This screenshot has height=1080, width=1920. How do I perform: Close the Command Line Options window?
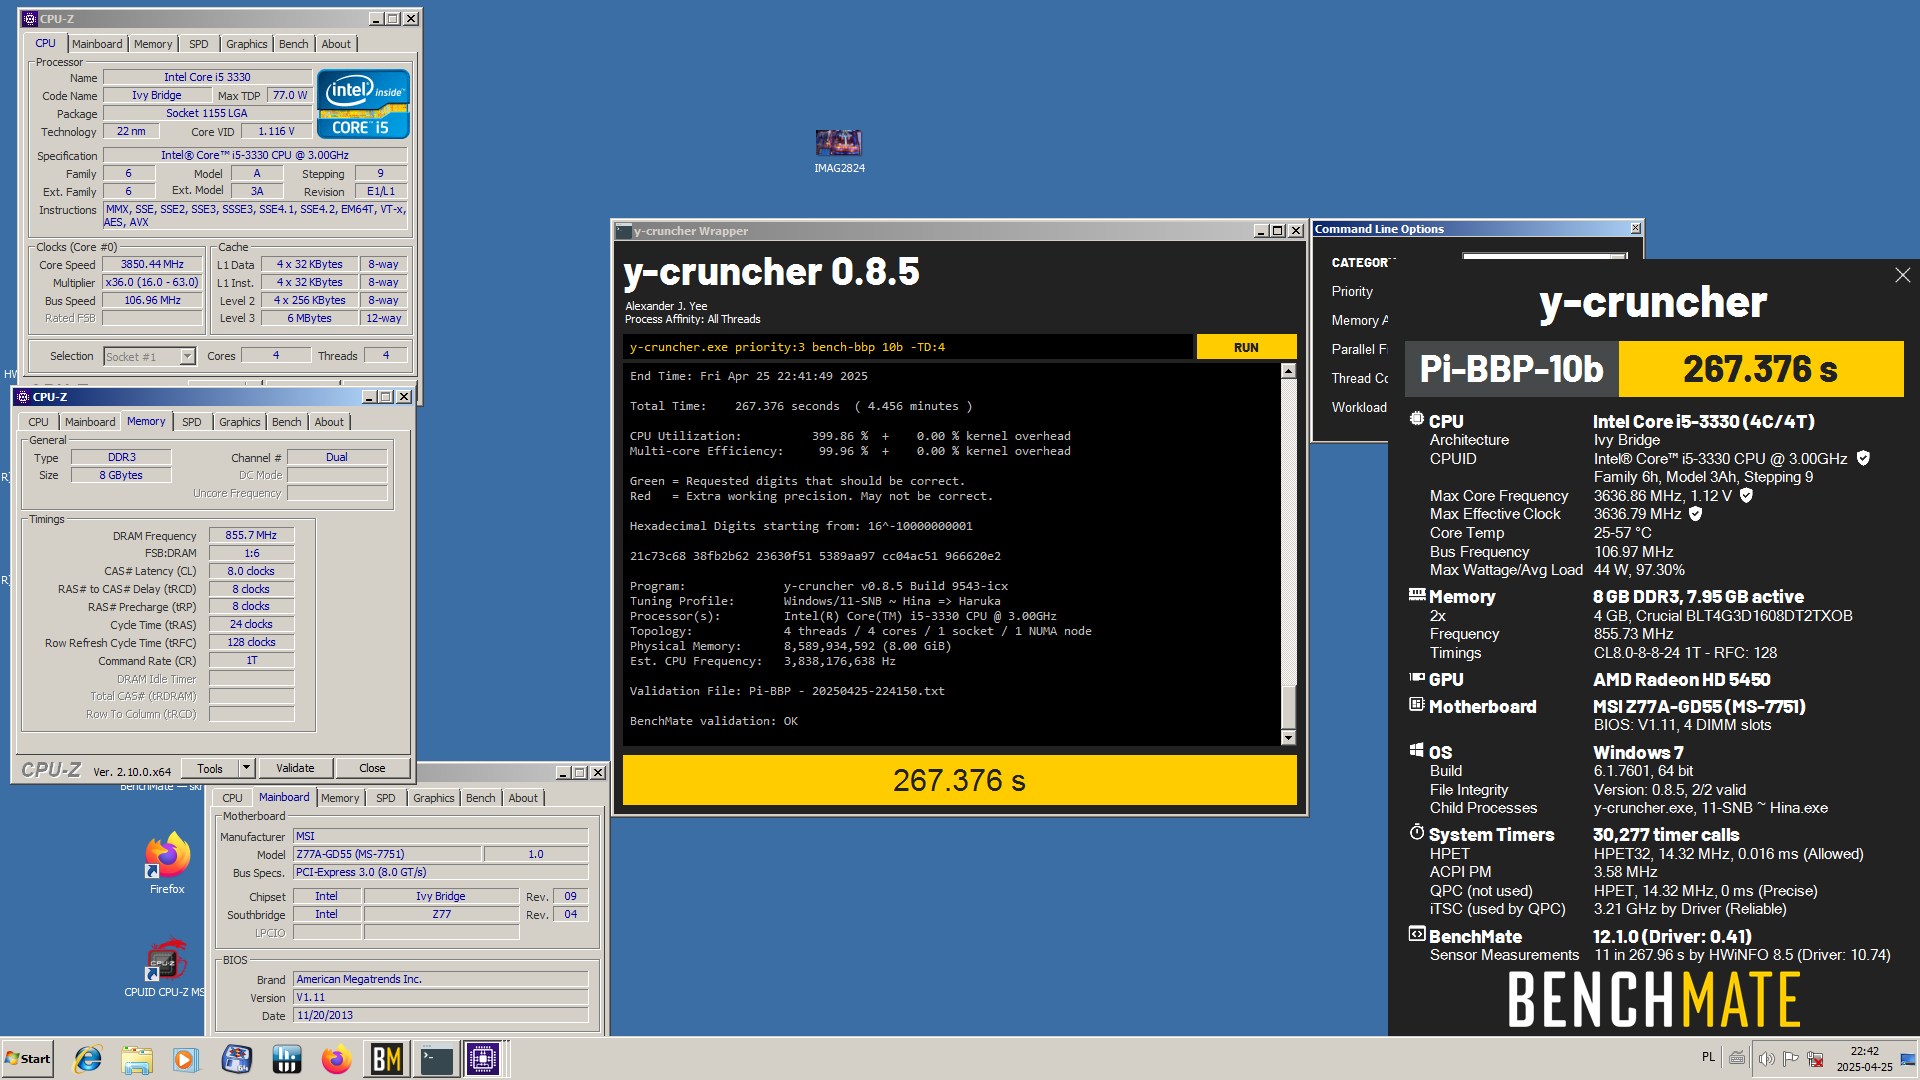(x=1636, y=228)
